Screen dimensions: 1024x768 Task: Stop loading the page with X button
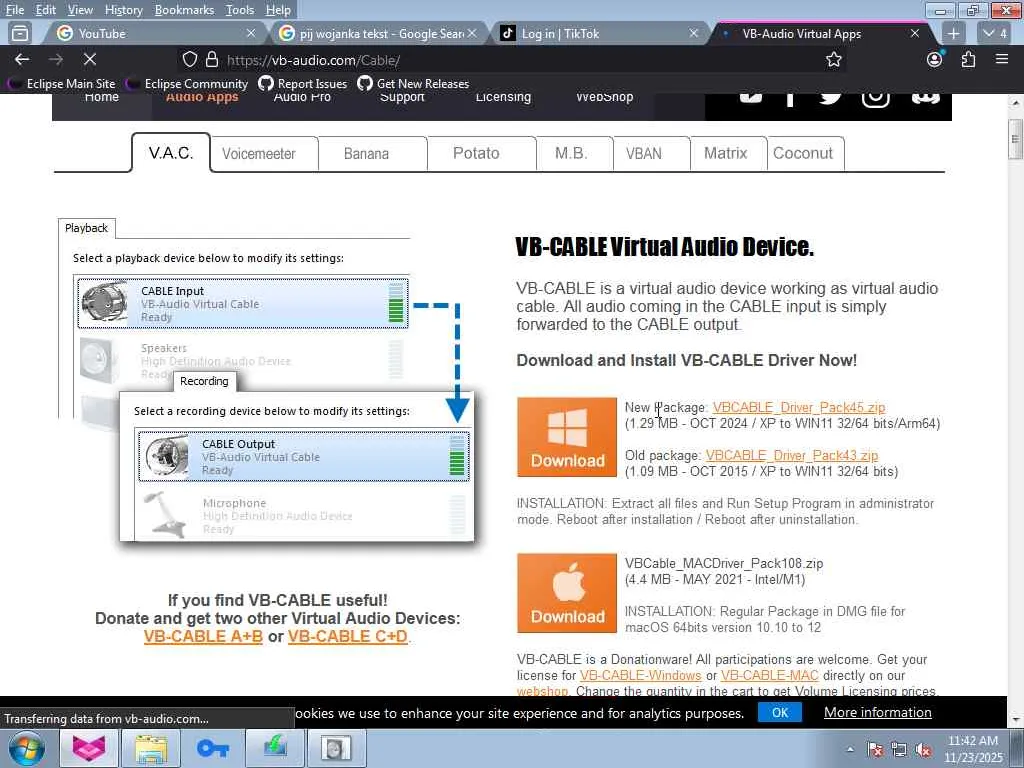click(x=90, y=59)
